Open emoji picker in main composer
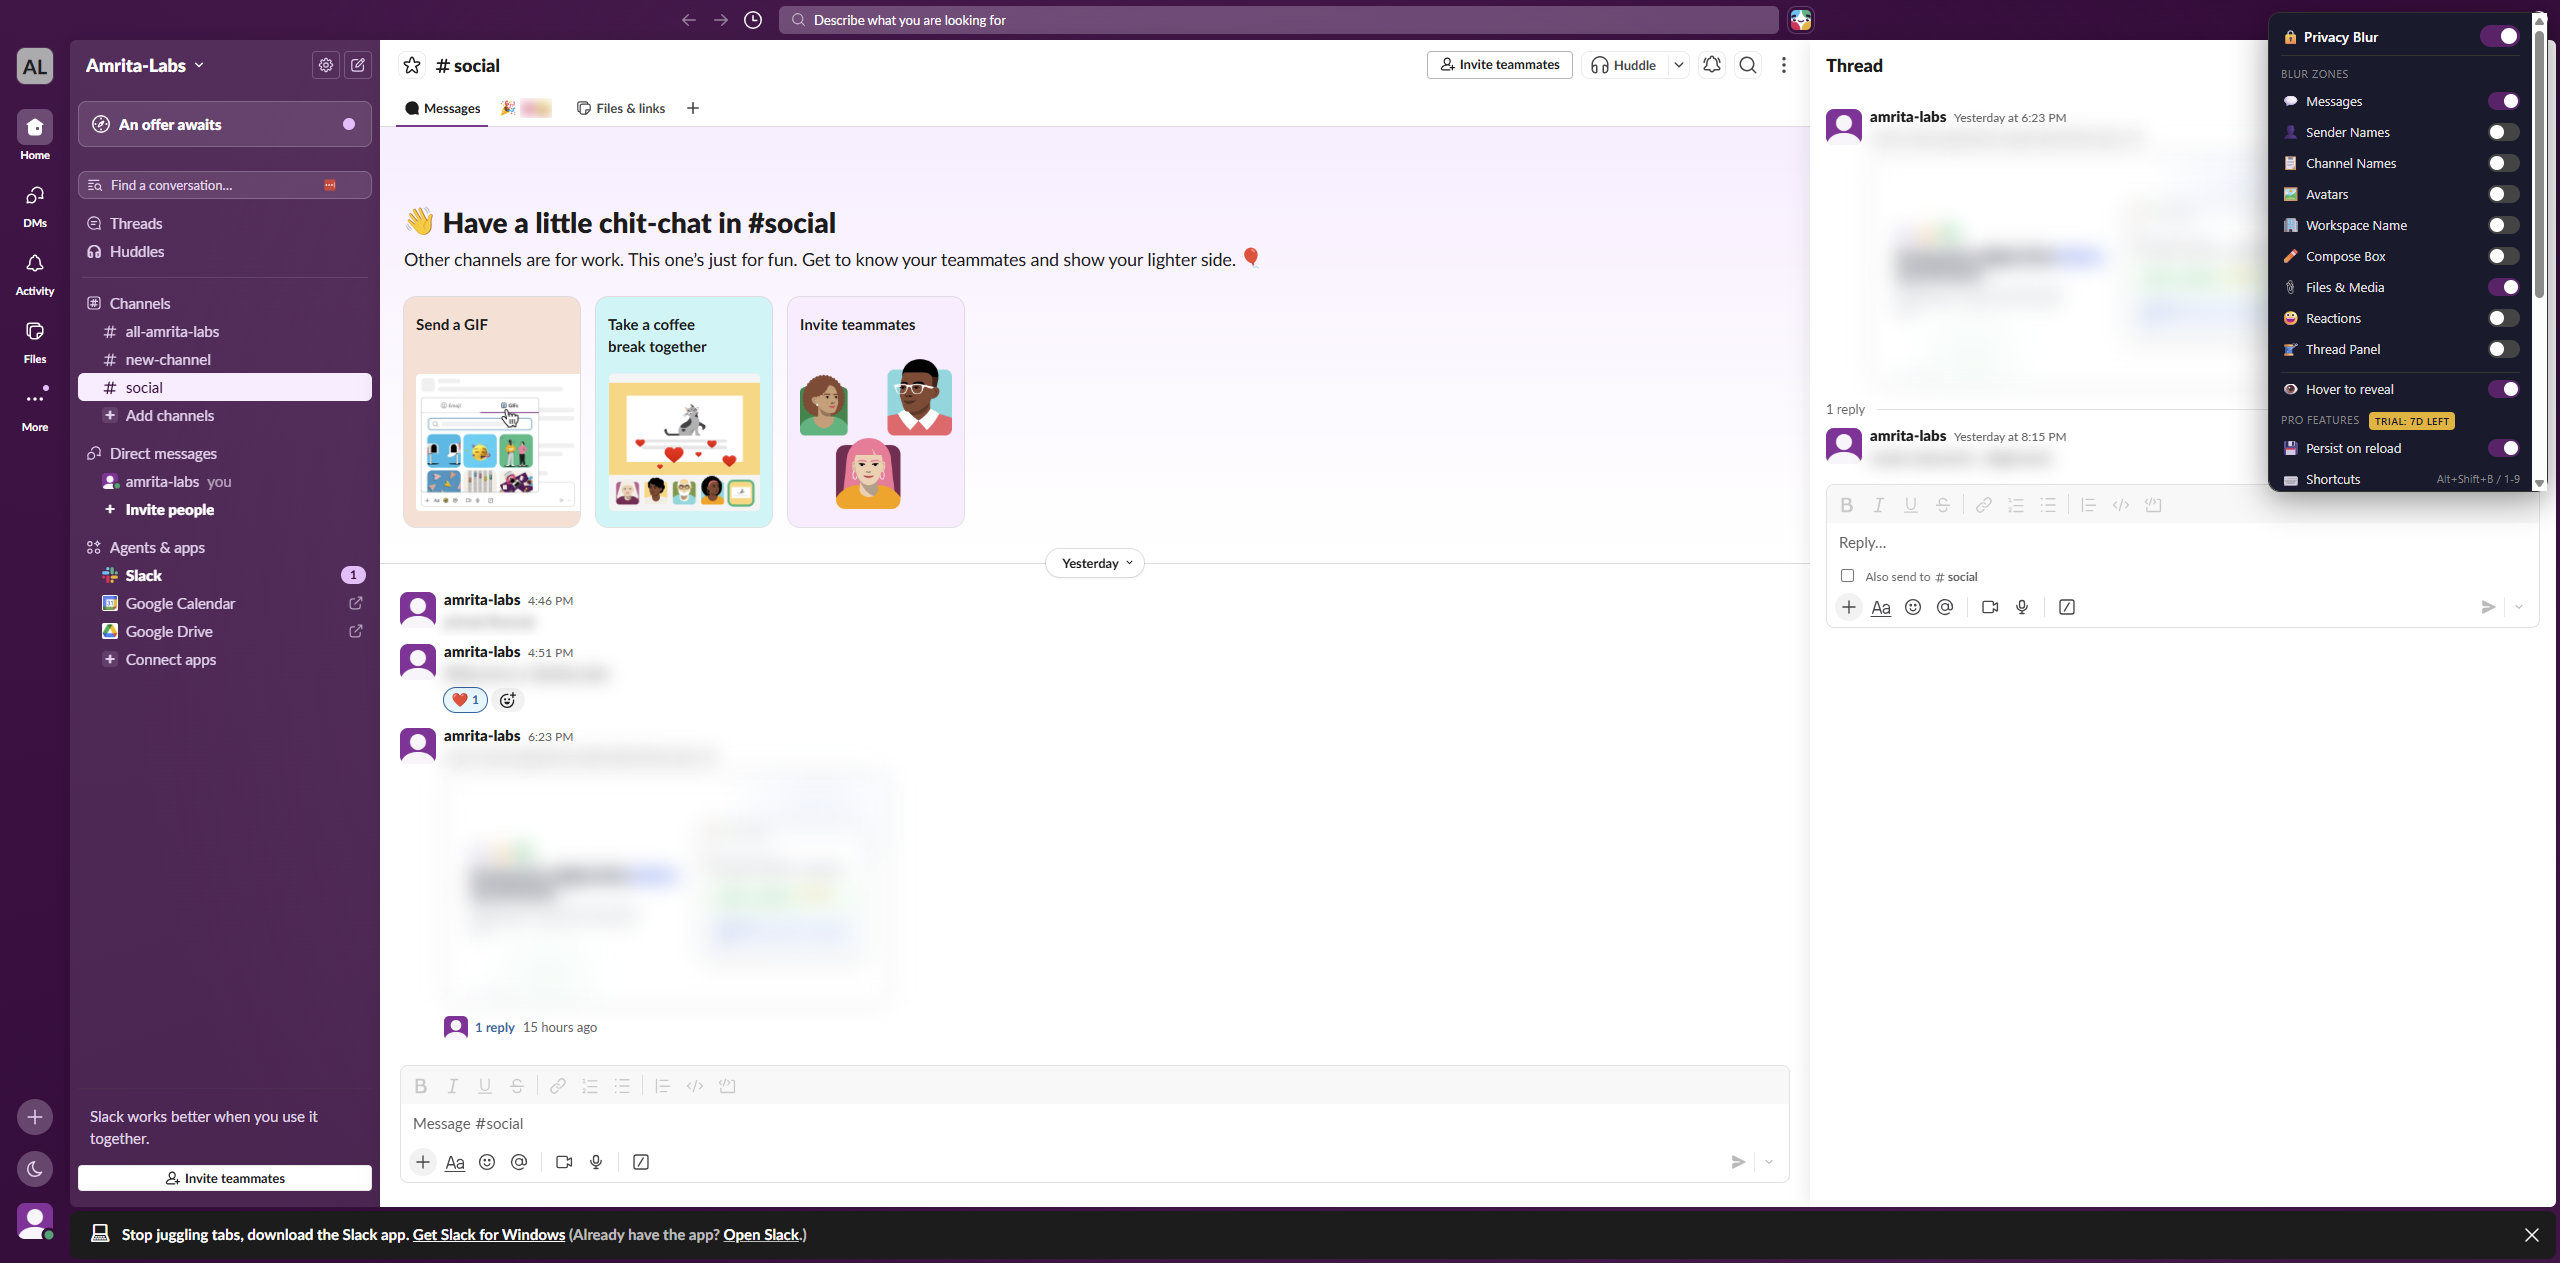The height and width of the screenshot is (1263, 2560). 487,1162
